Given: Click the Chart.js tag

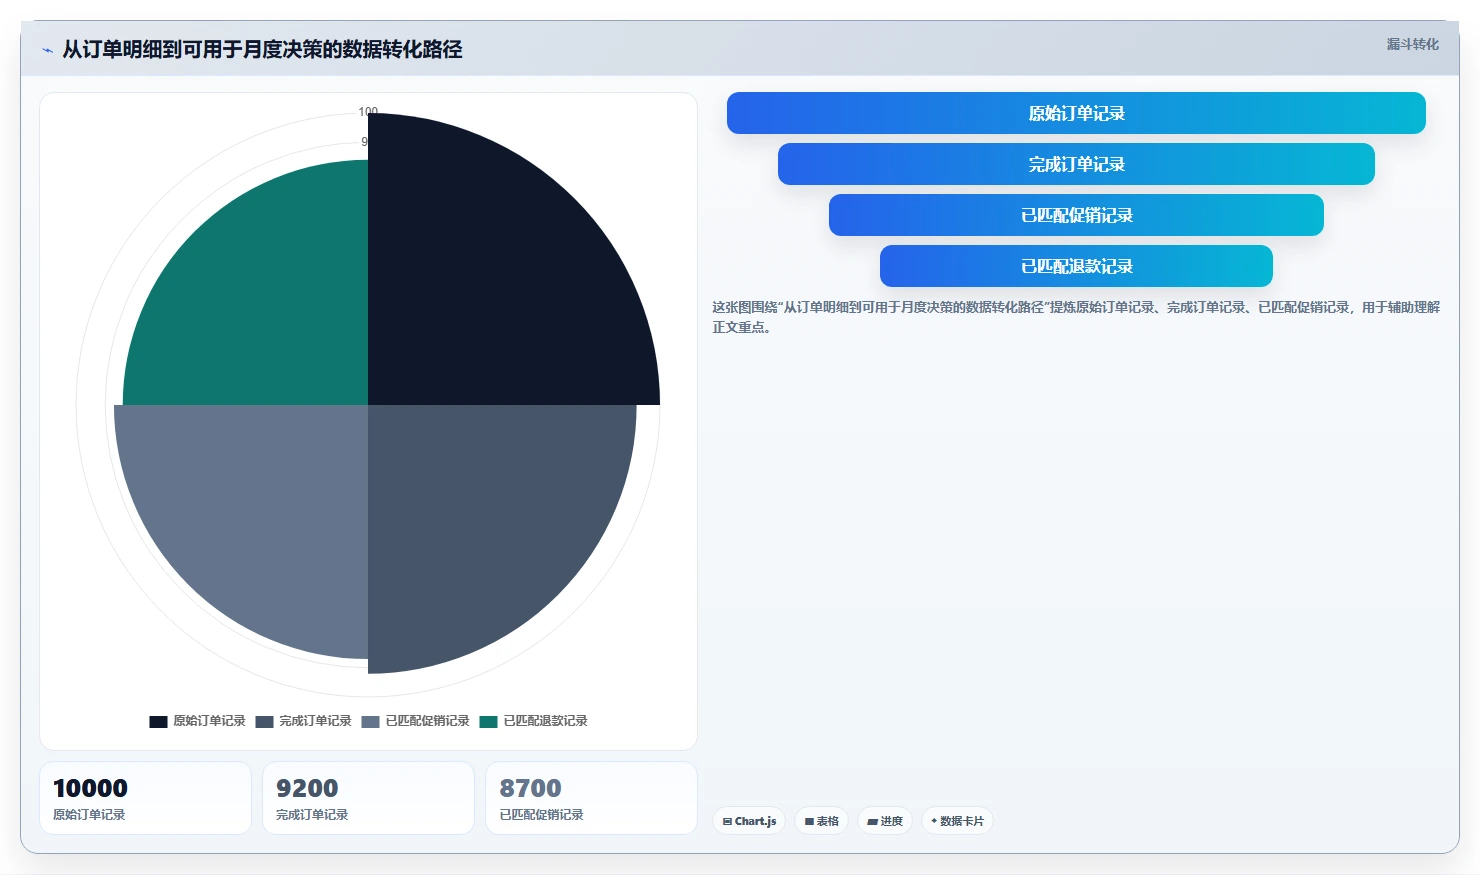Looking at the screenshot, I should (749, 821).
